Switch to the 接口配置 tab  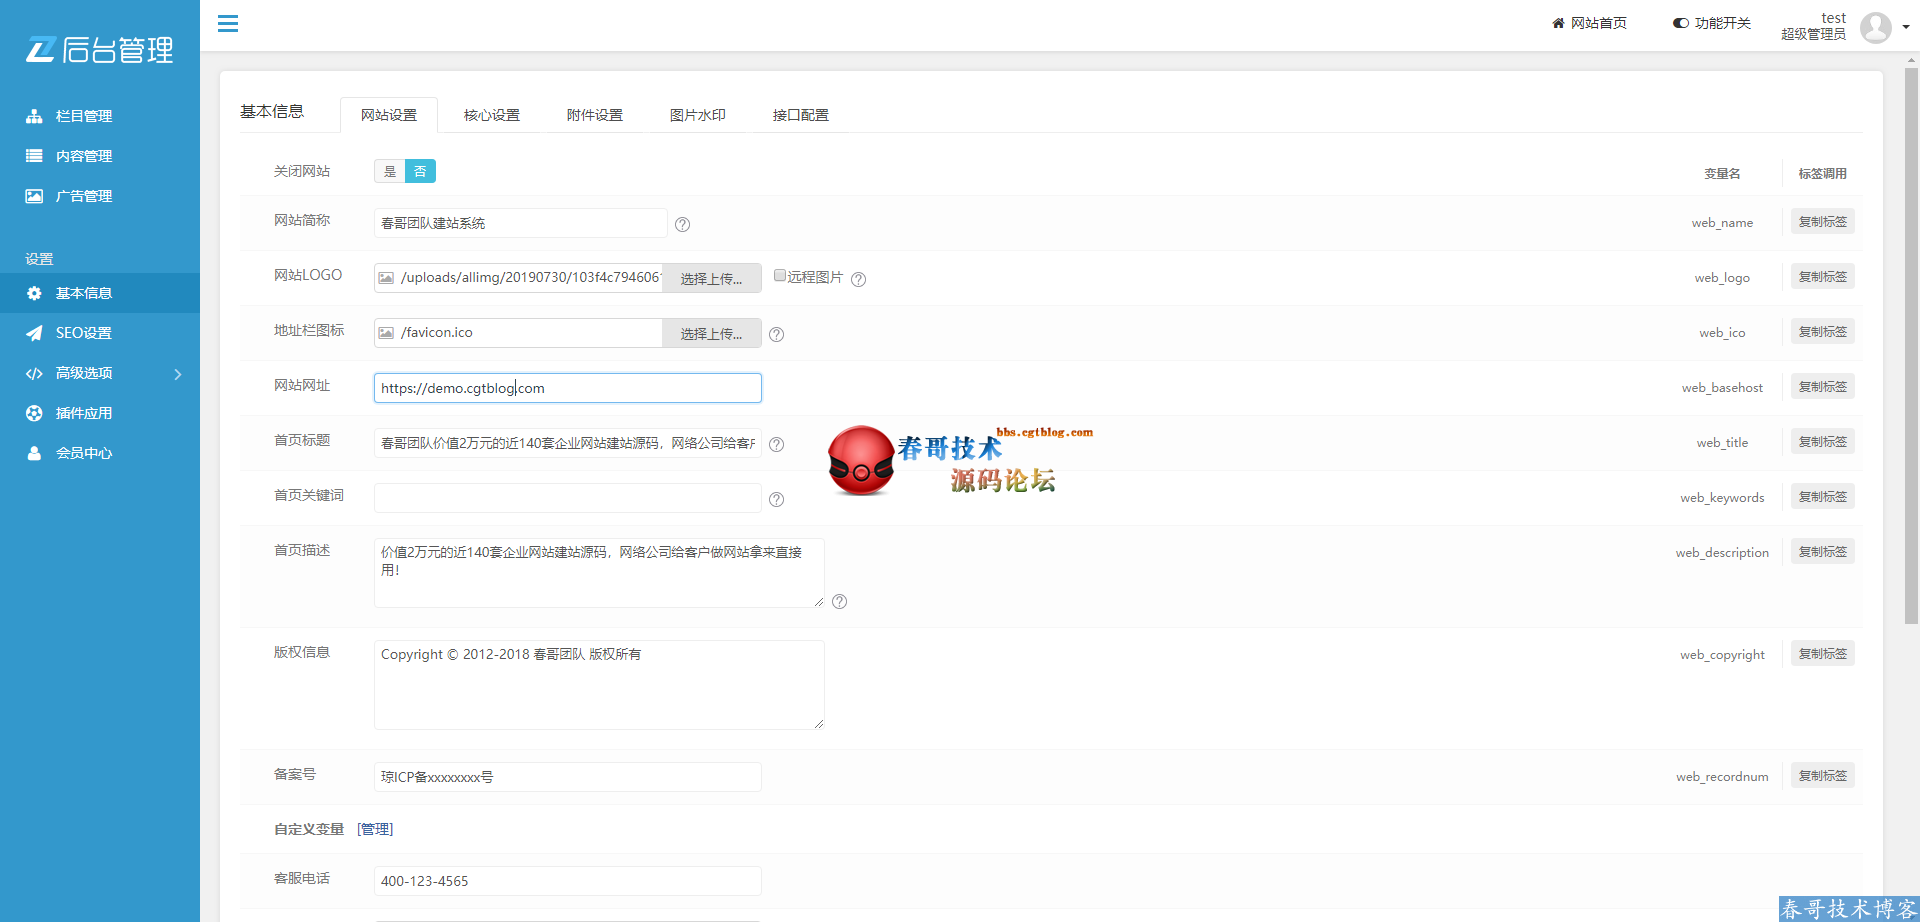click(x=801, y=115)
